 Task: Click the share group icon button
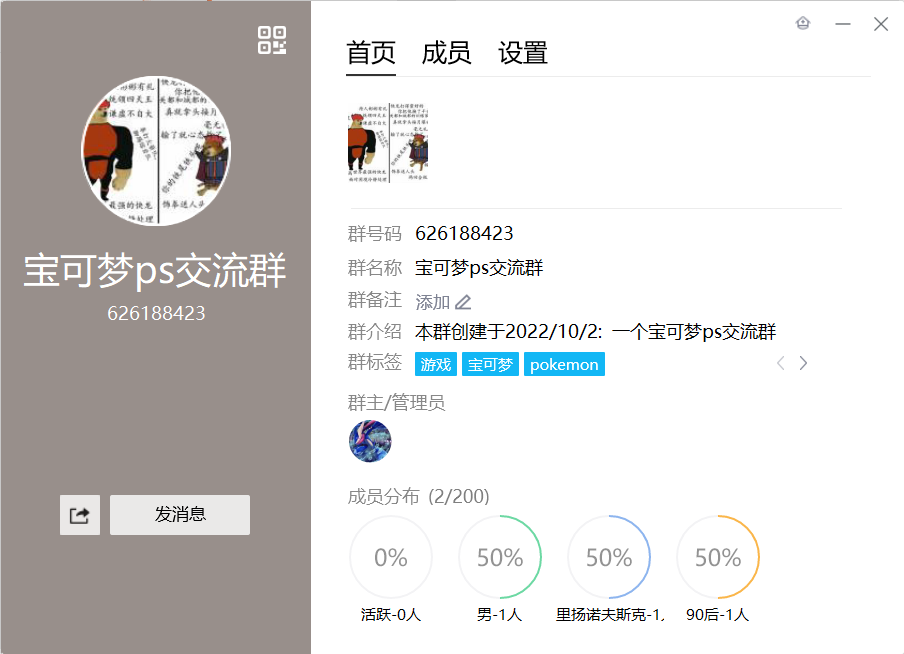pyautogui.click(x=80, y=515)
